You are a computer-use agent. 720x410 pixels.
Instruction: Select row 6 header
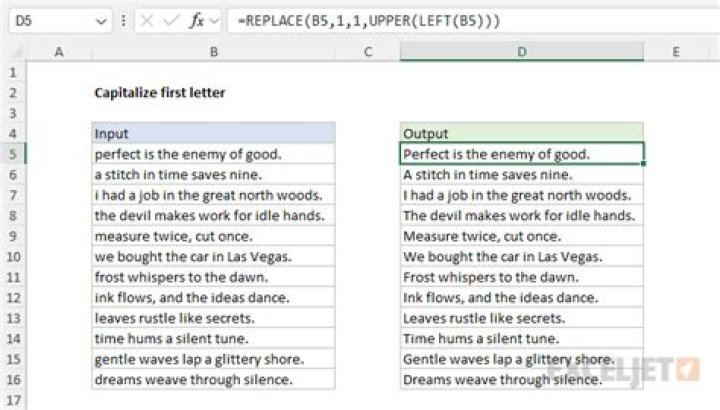13,174
